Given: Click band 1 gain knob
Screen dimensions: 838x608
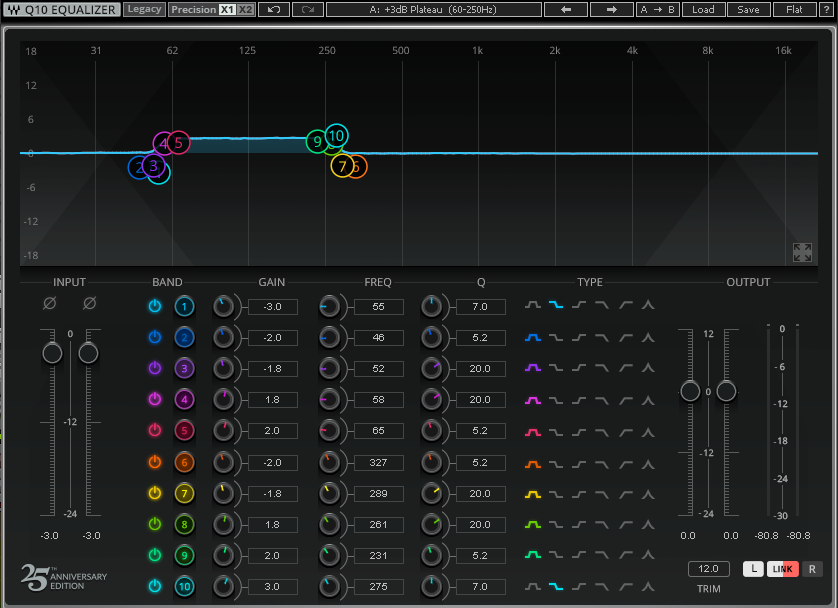Looking at the screenshot, I should (x=223, y=307).
